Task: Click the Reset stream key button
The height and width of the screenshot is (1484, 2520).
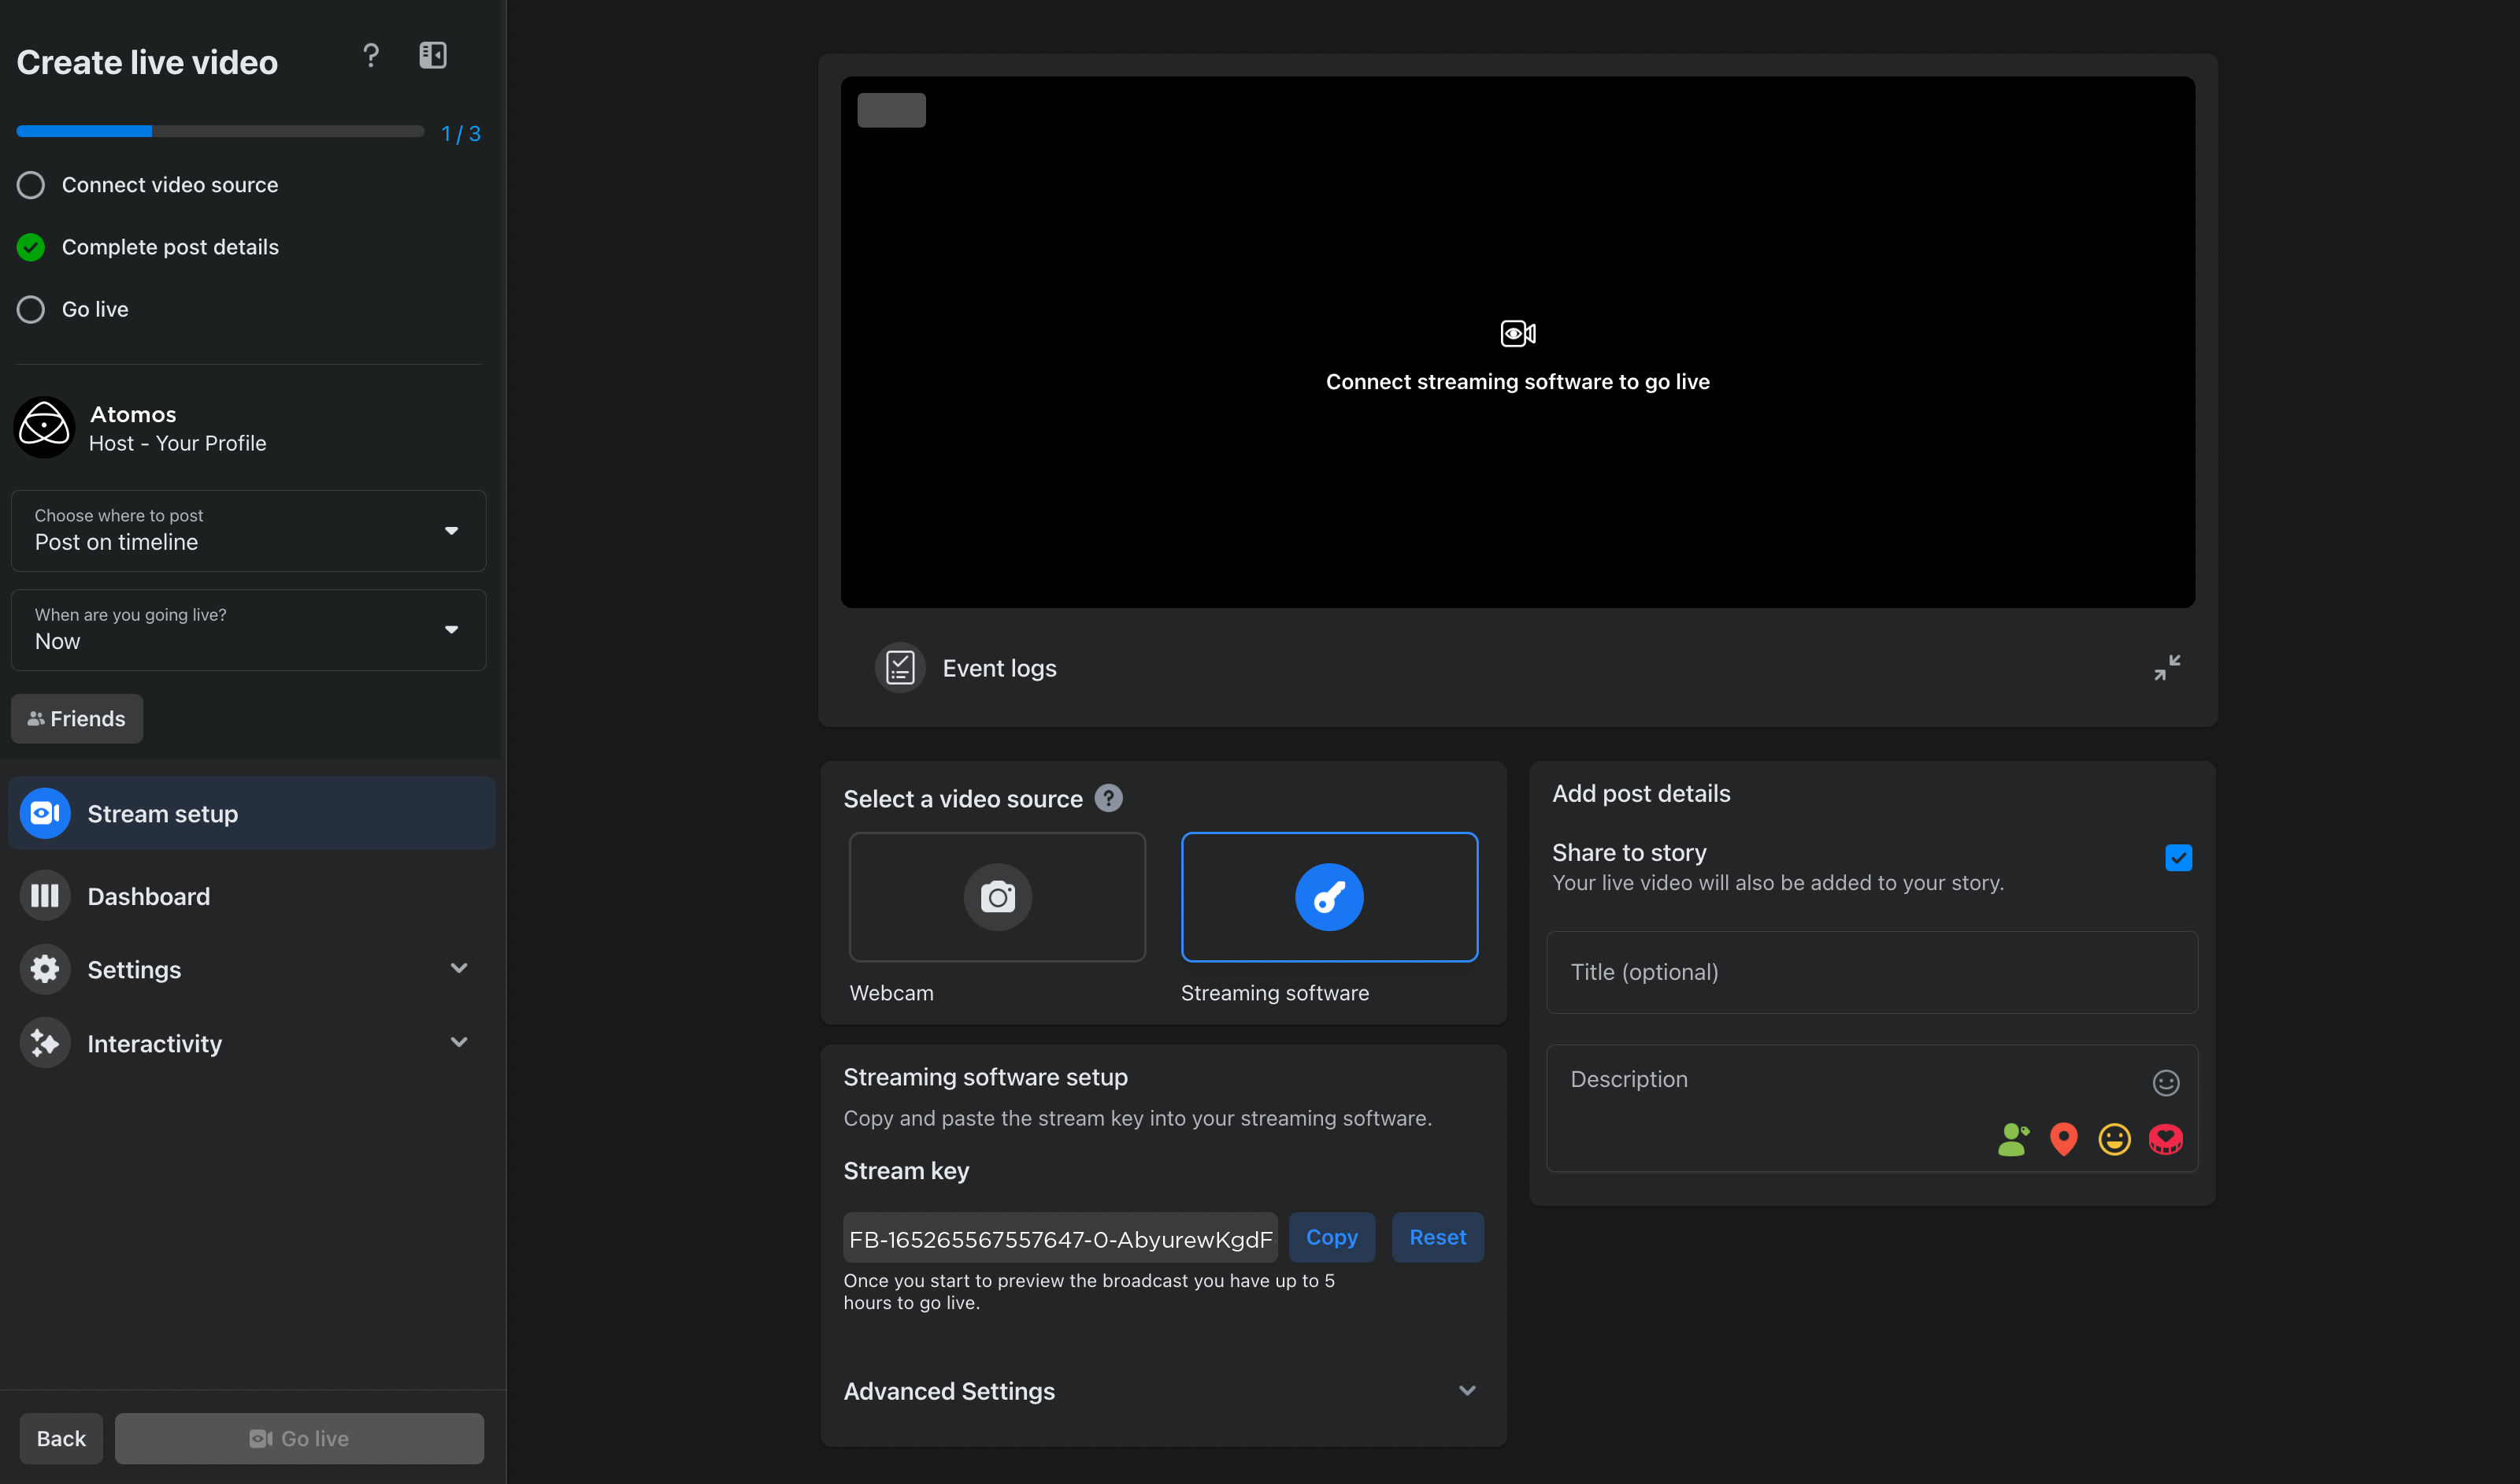Action: click(x=1437, y=1237)
